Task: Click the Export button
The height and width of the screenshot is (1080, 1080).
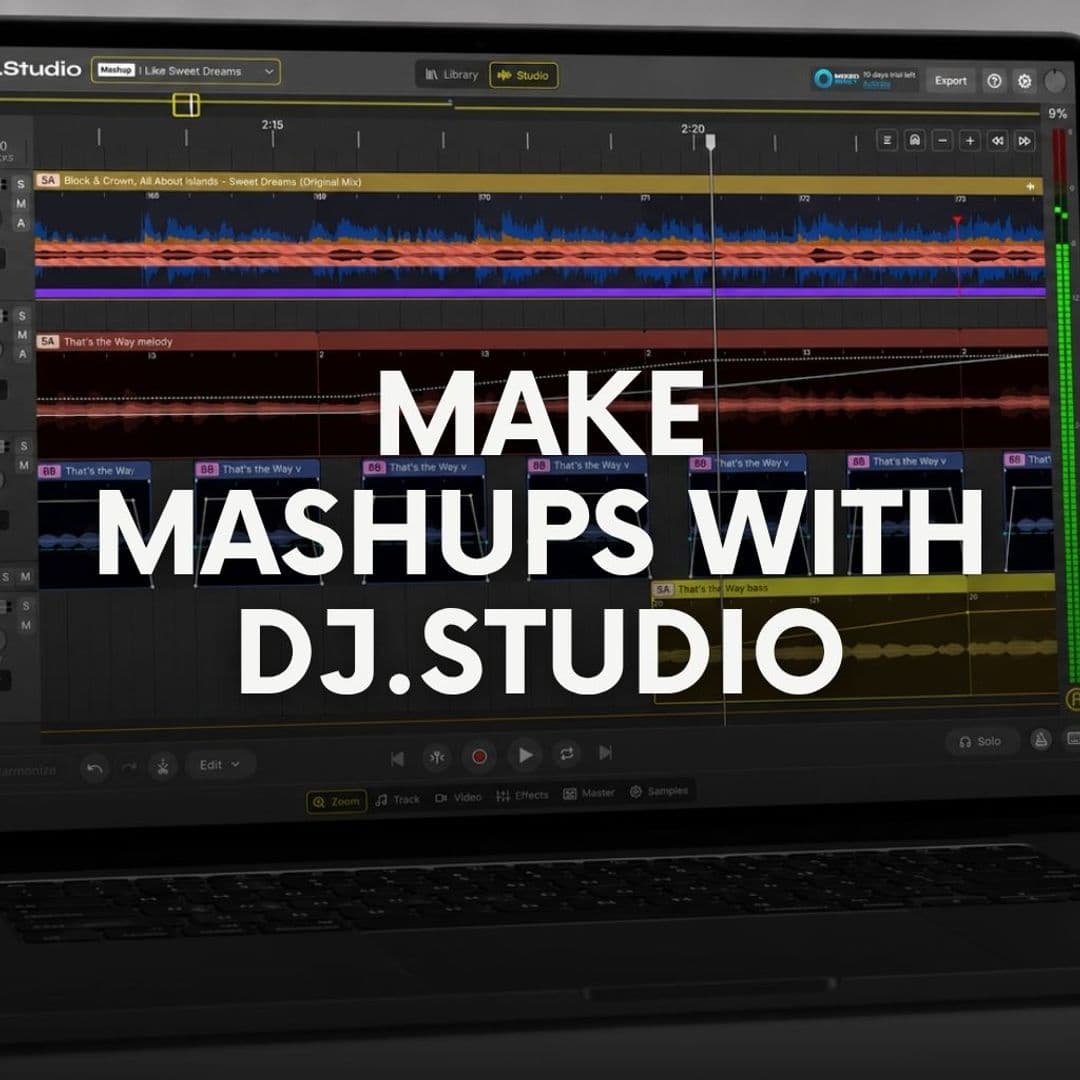Action: click(x=951, y=81)
